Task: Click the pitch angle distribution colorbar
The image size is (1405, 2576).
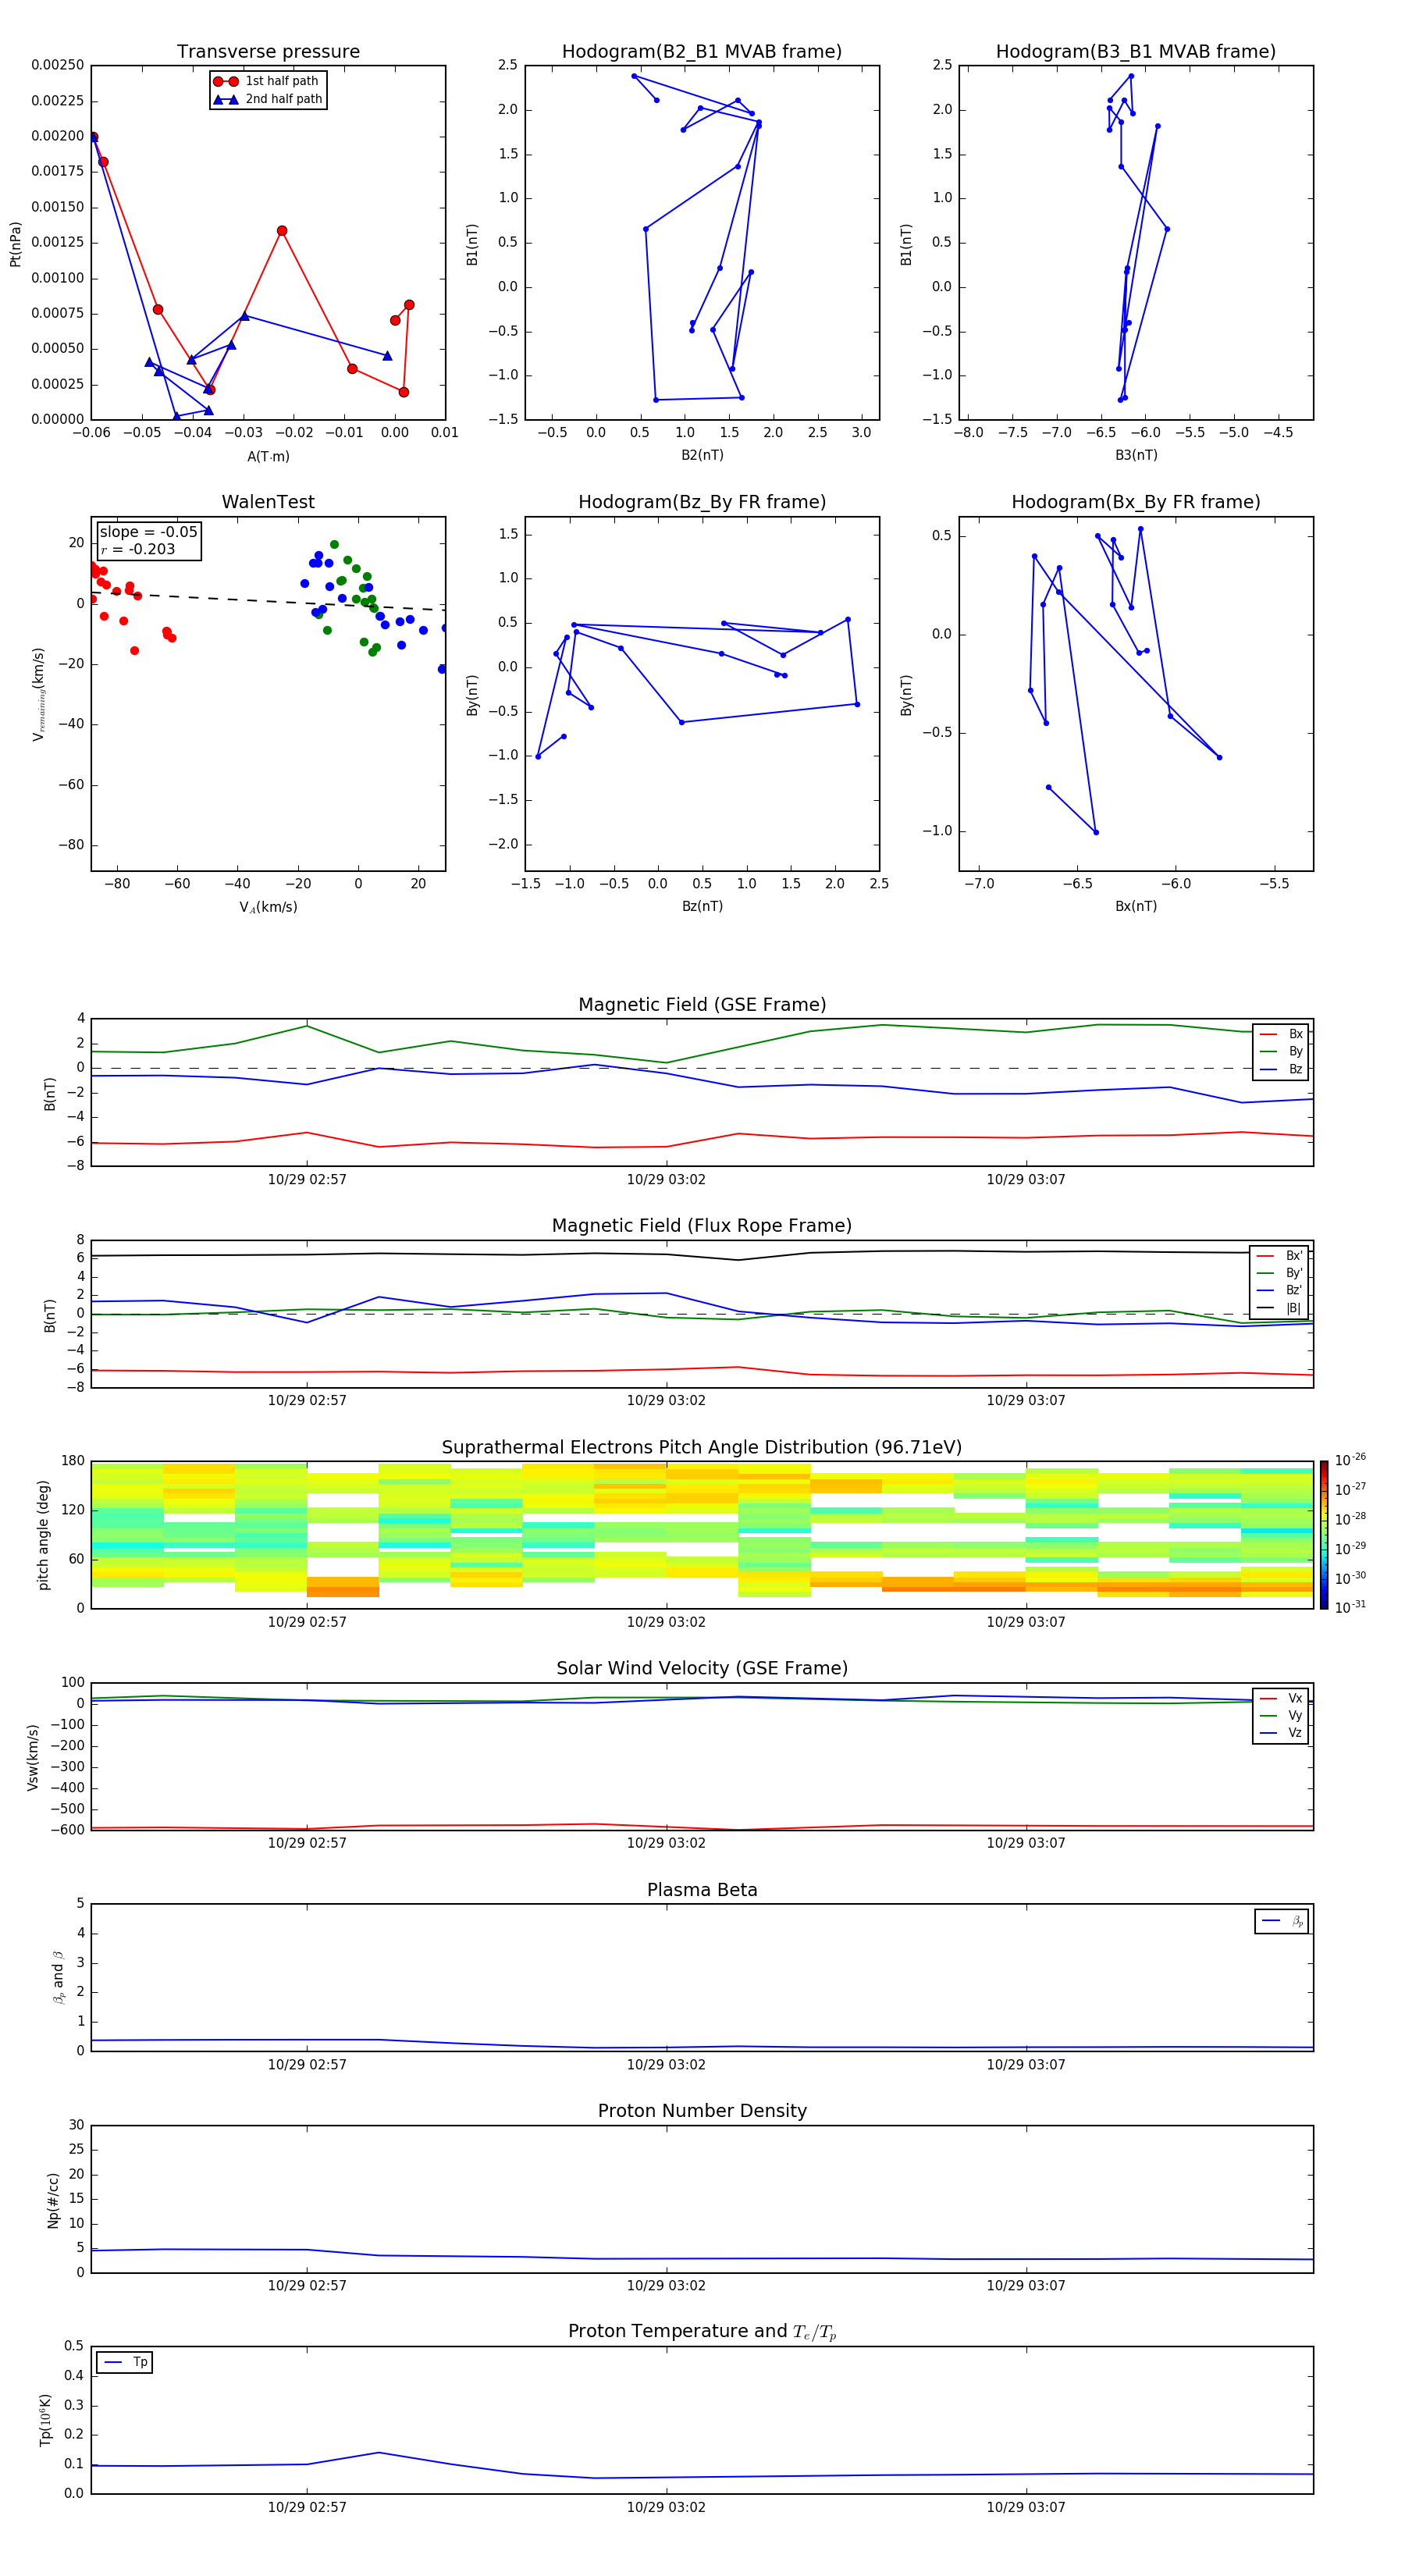Action: click(x=1324, y=1535)
